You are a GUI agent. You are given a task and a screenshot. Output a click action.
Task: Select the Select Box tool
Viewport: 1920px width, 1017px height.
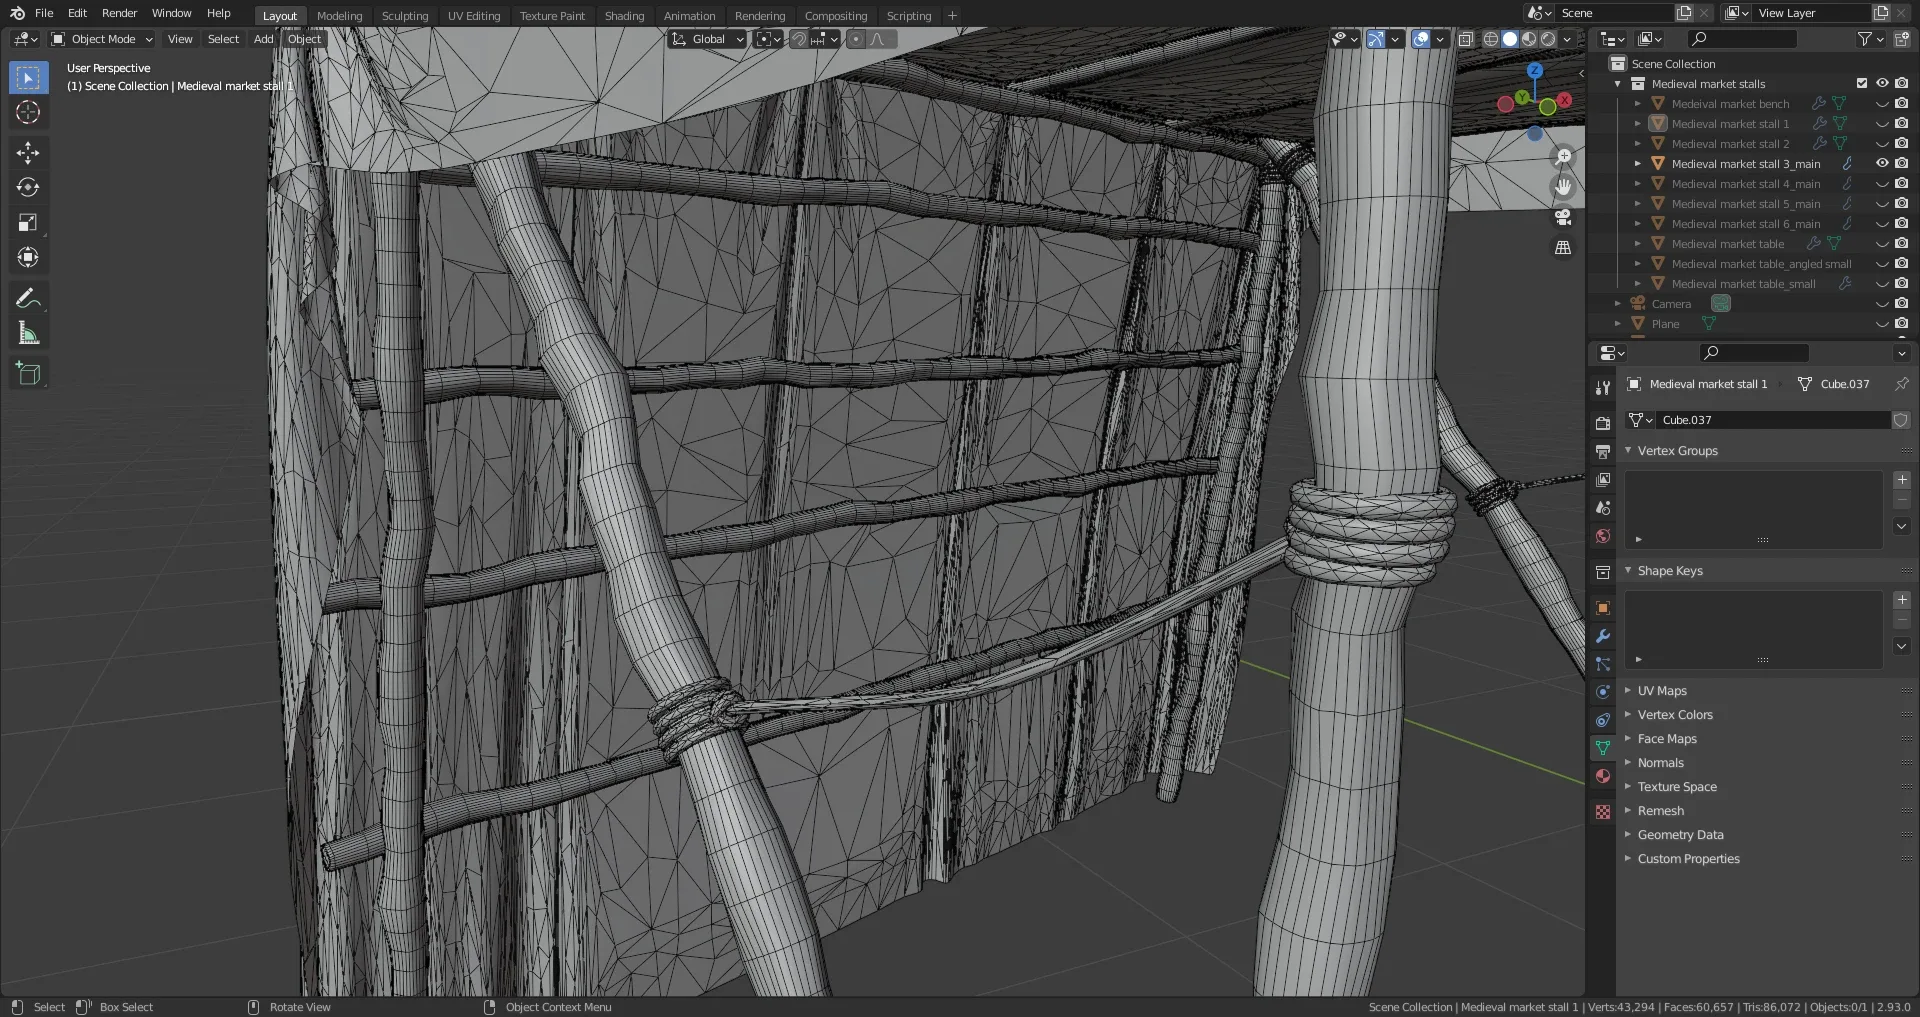(28, 78)
